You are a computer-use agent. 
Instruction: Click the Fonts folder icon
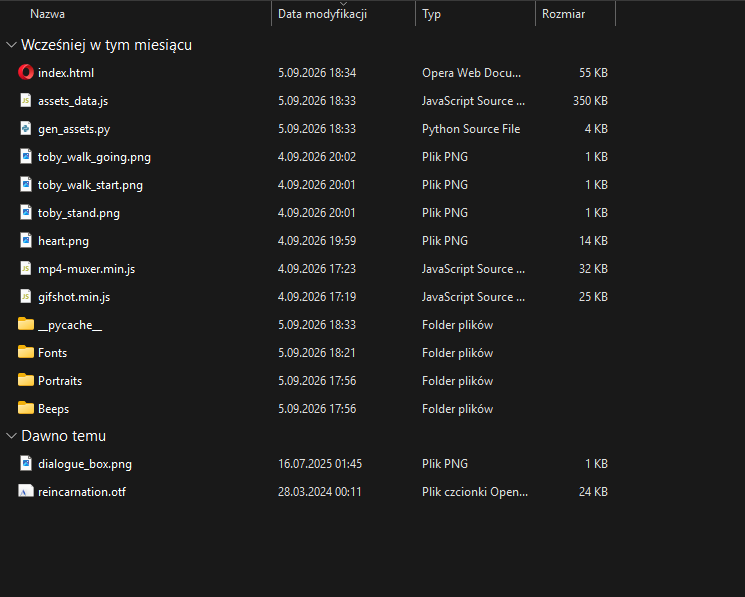click(26, 352)
